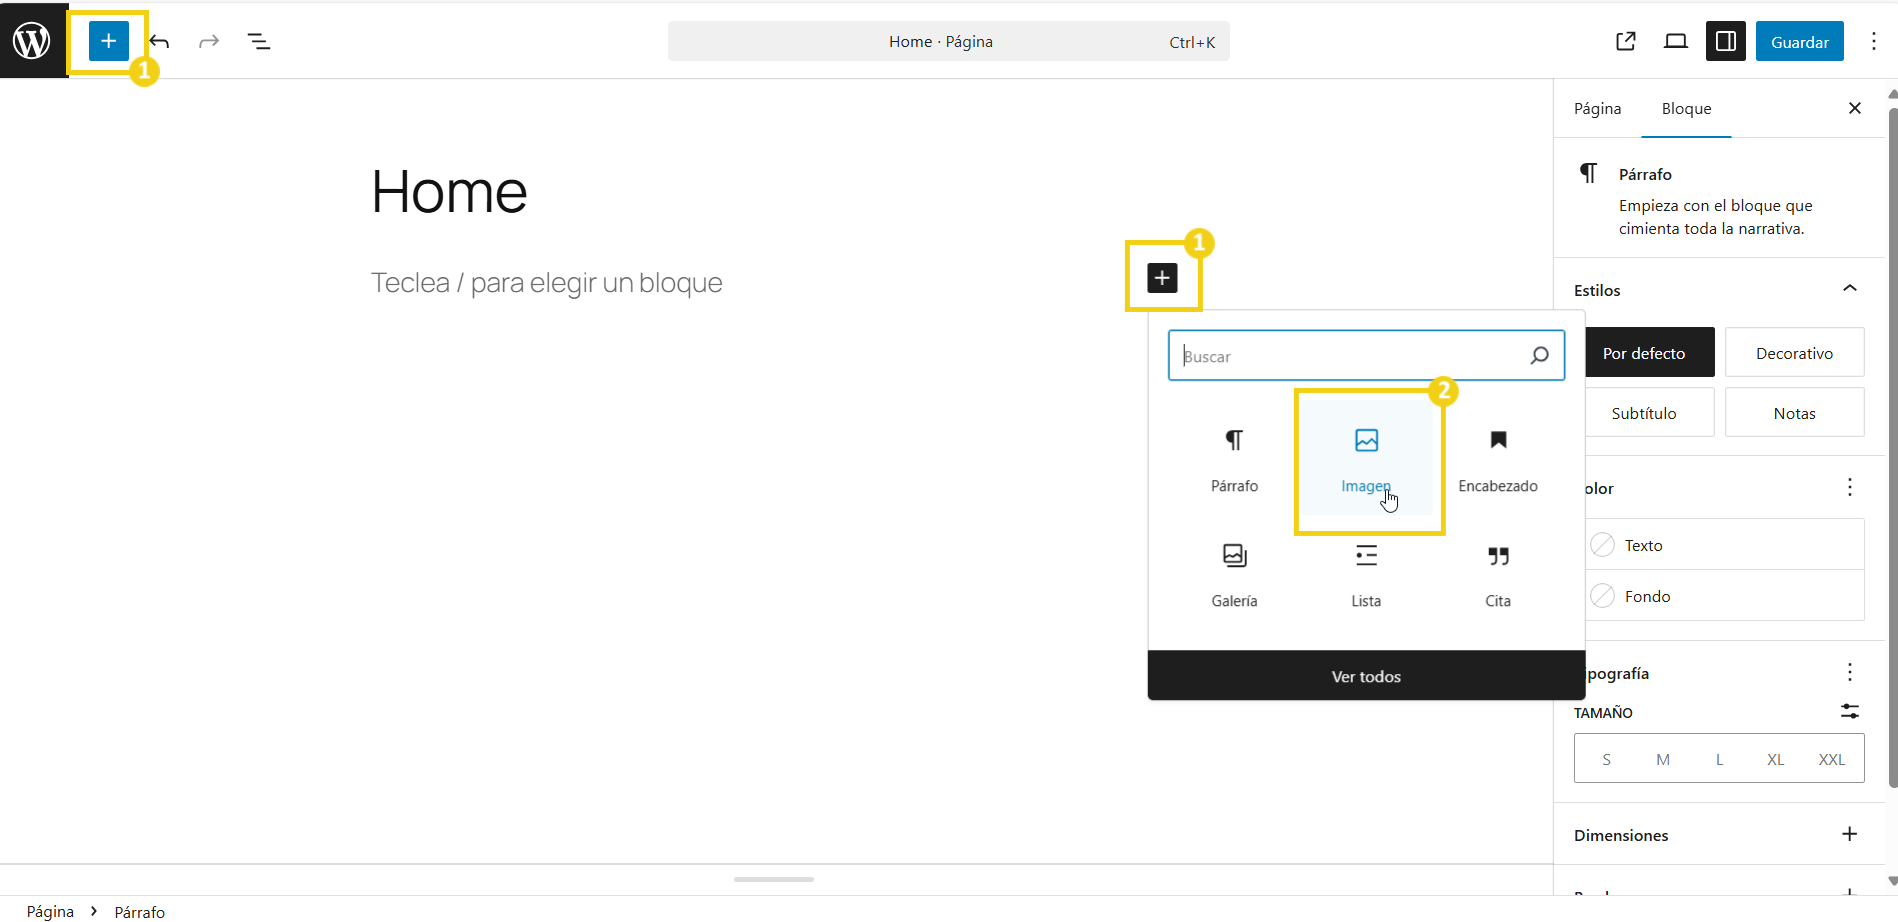
Task: Click the WordPress logo icon
Action: click(x=32, y=41)
